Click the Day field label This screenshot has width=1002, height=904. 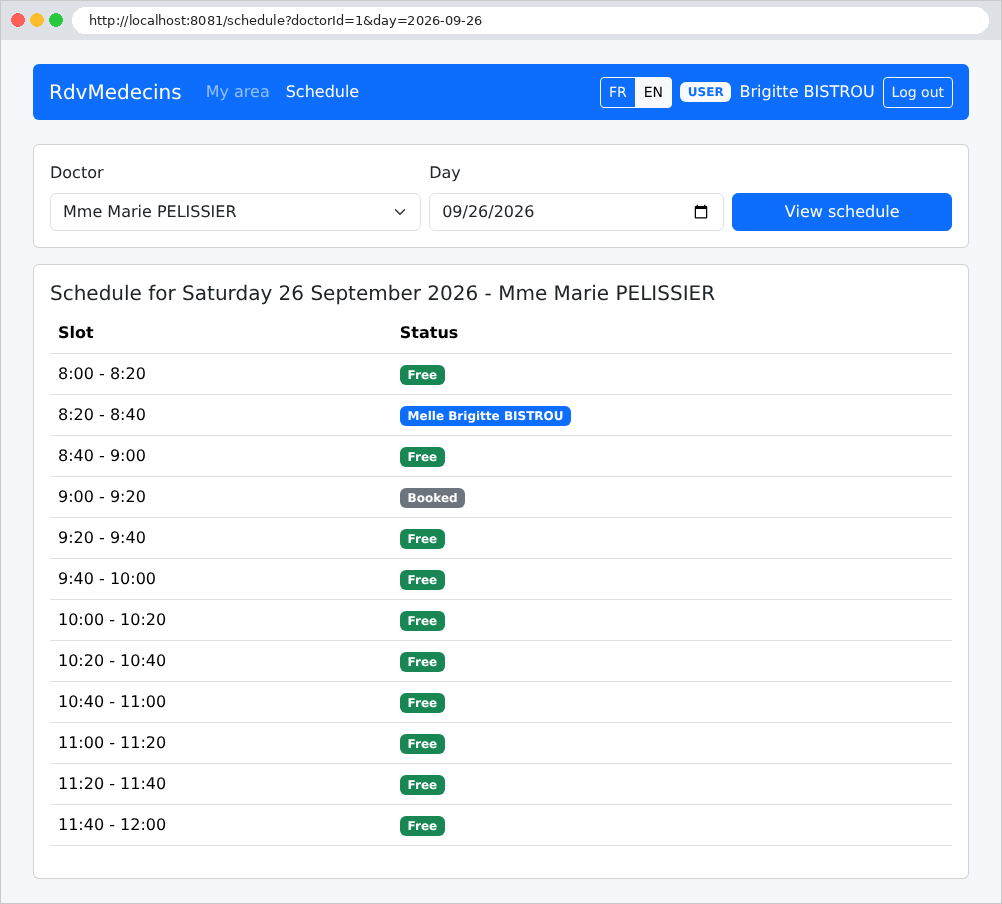(445, 172)
